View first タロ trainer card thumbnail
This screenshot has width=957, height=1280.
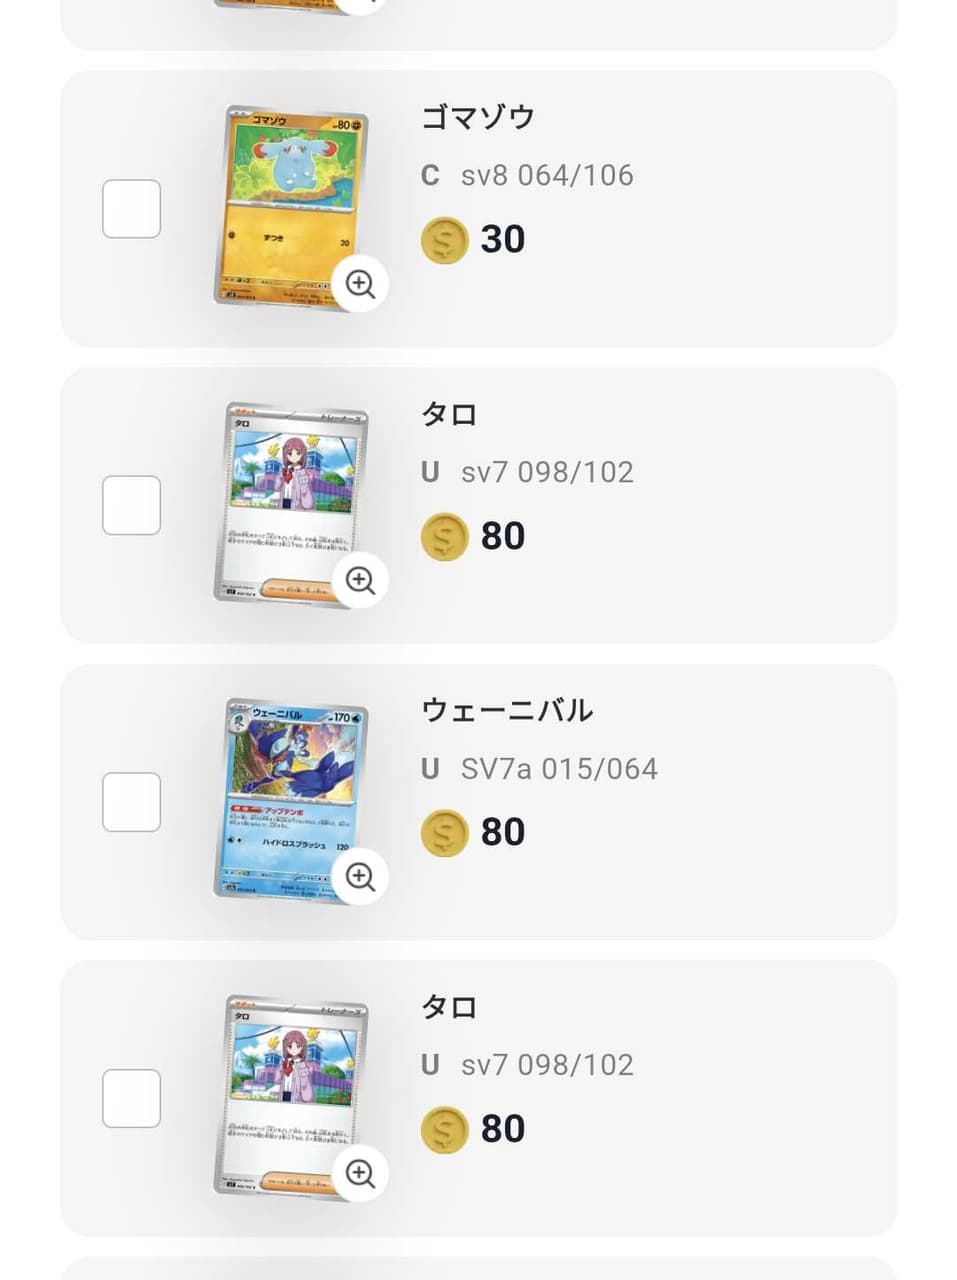click(291, 503)
